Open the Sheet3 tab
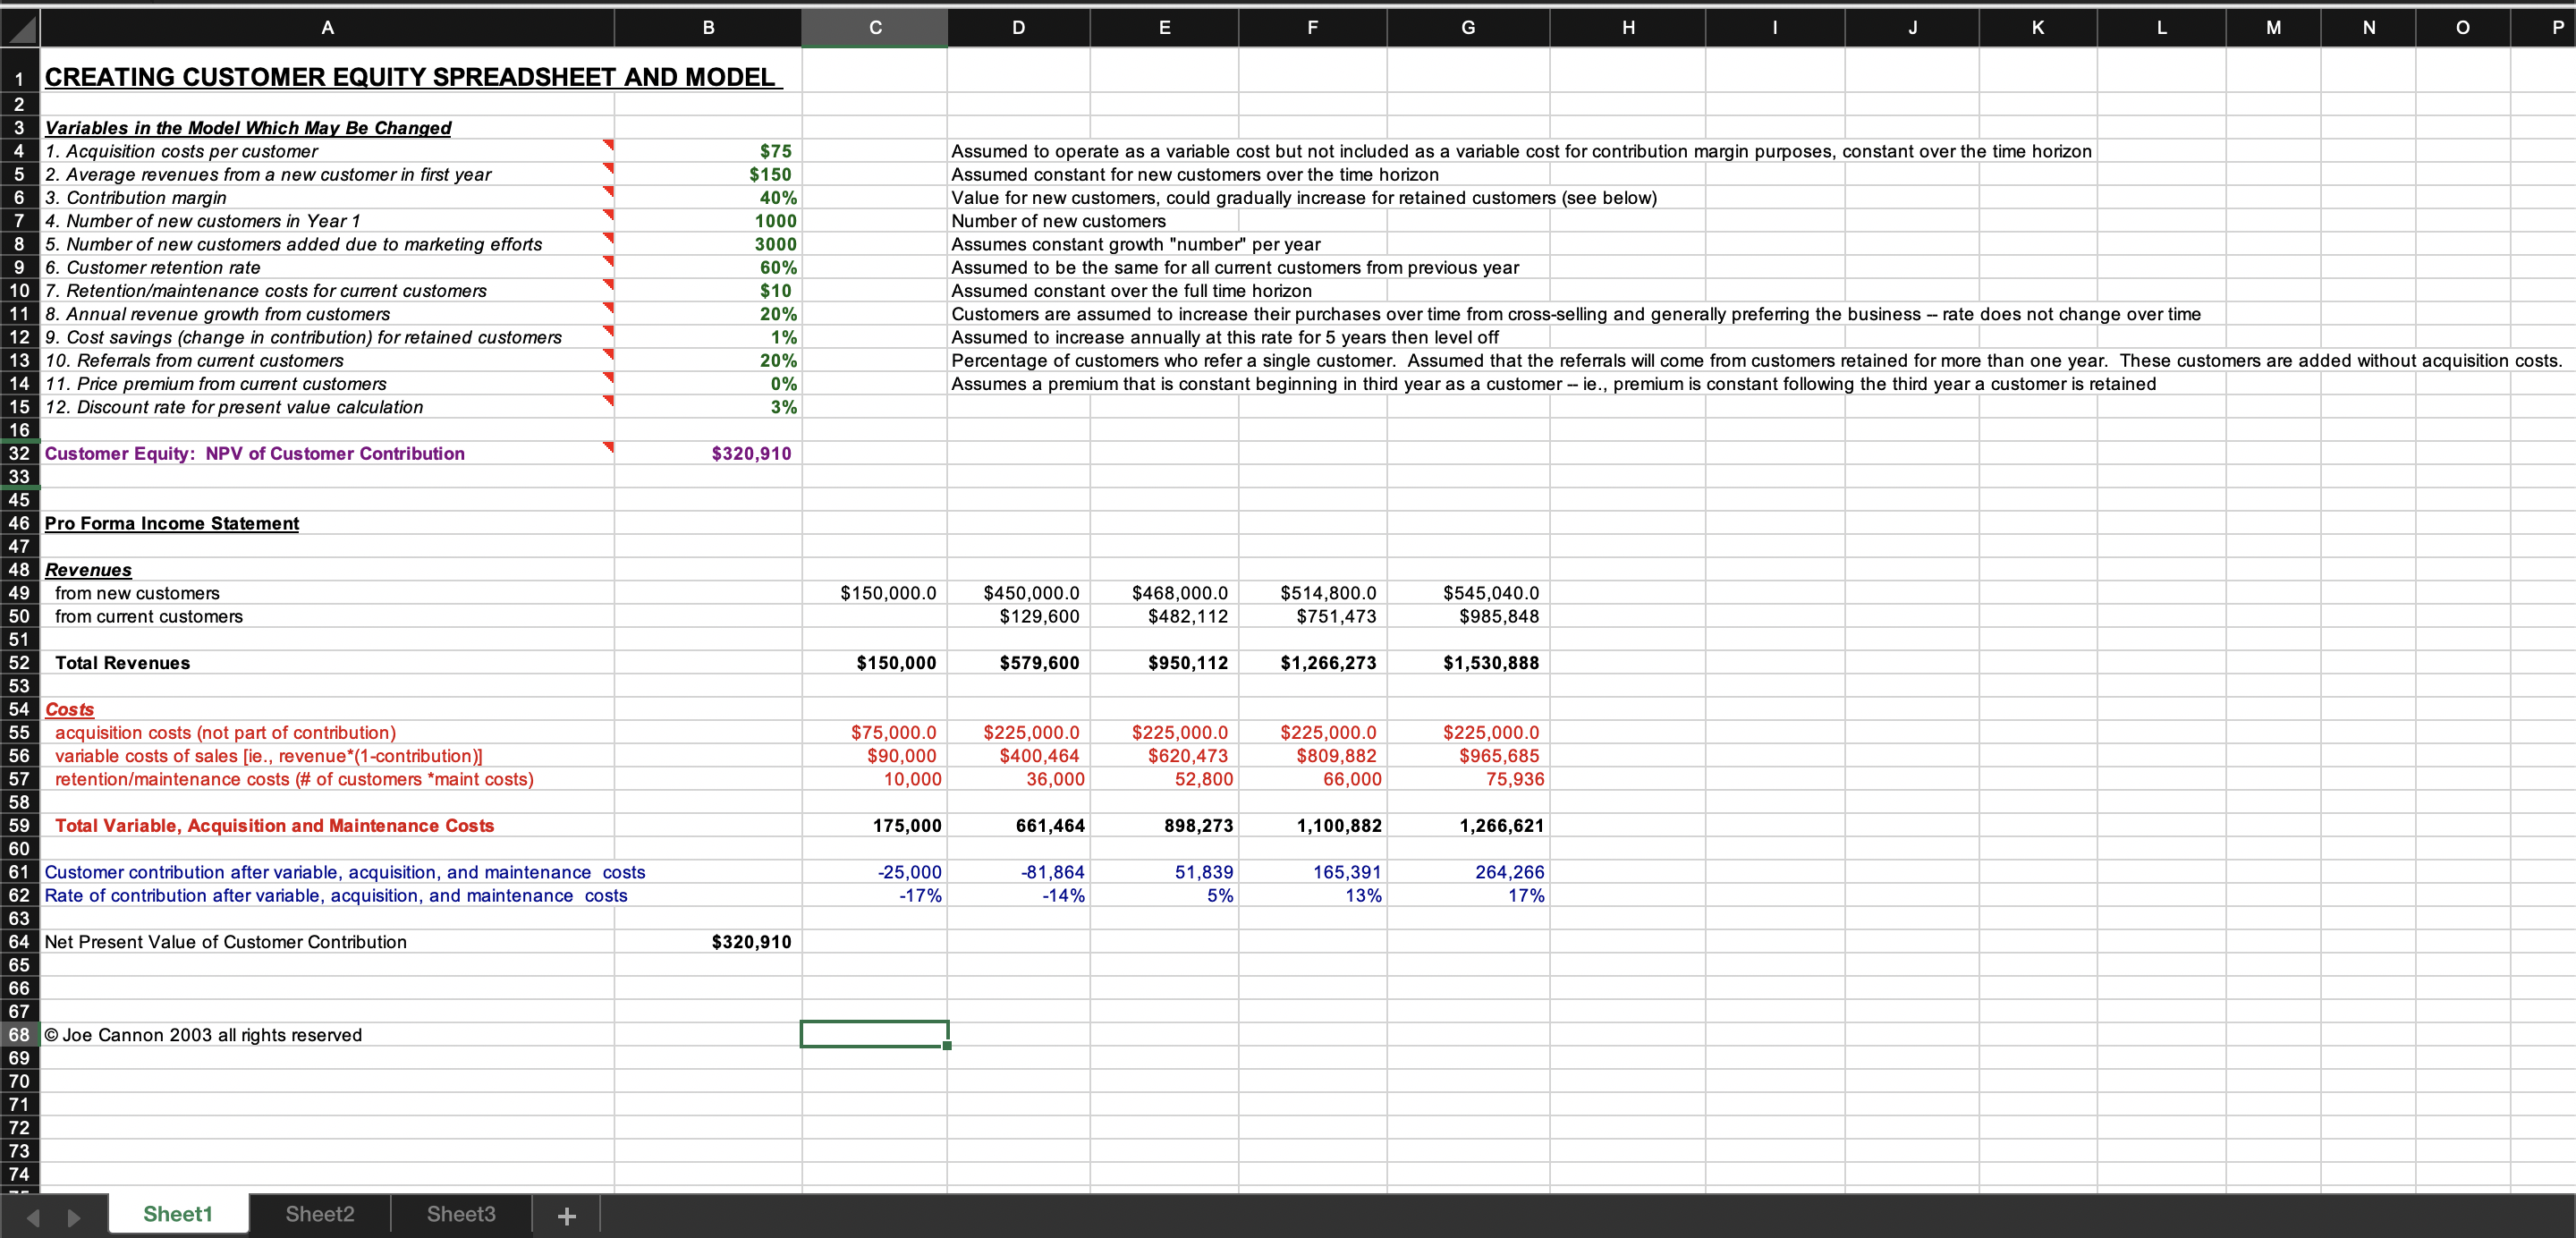Image resolution: width=2576 pixels, height=1238 pixels. tap(460, 1214)
